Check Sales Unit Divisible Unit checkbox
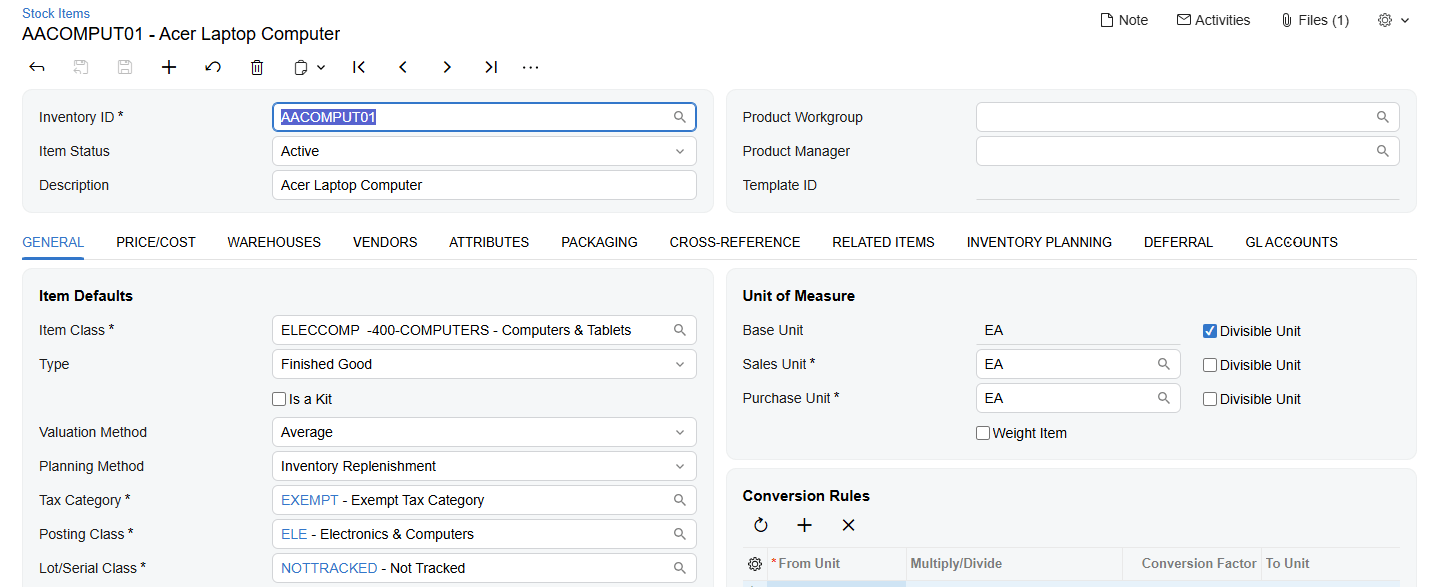 (x=1210, y=365)
